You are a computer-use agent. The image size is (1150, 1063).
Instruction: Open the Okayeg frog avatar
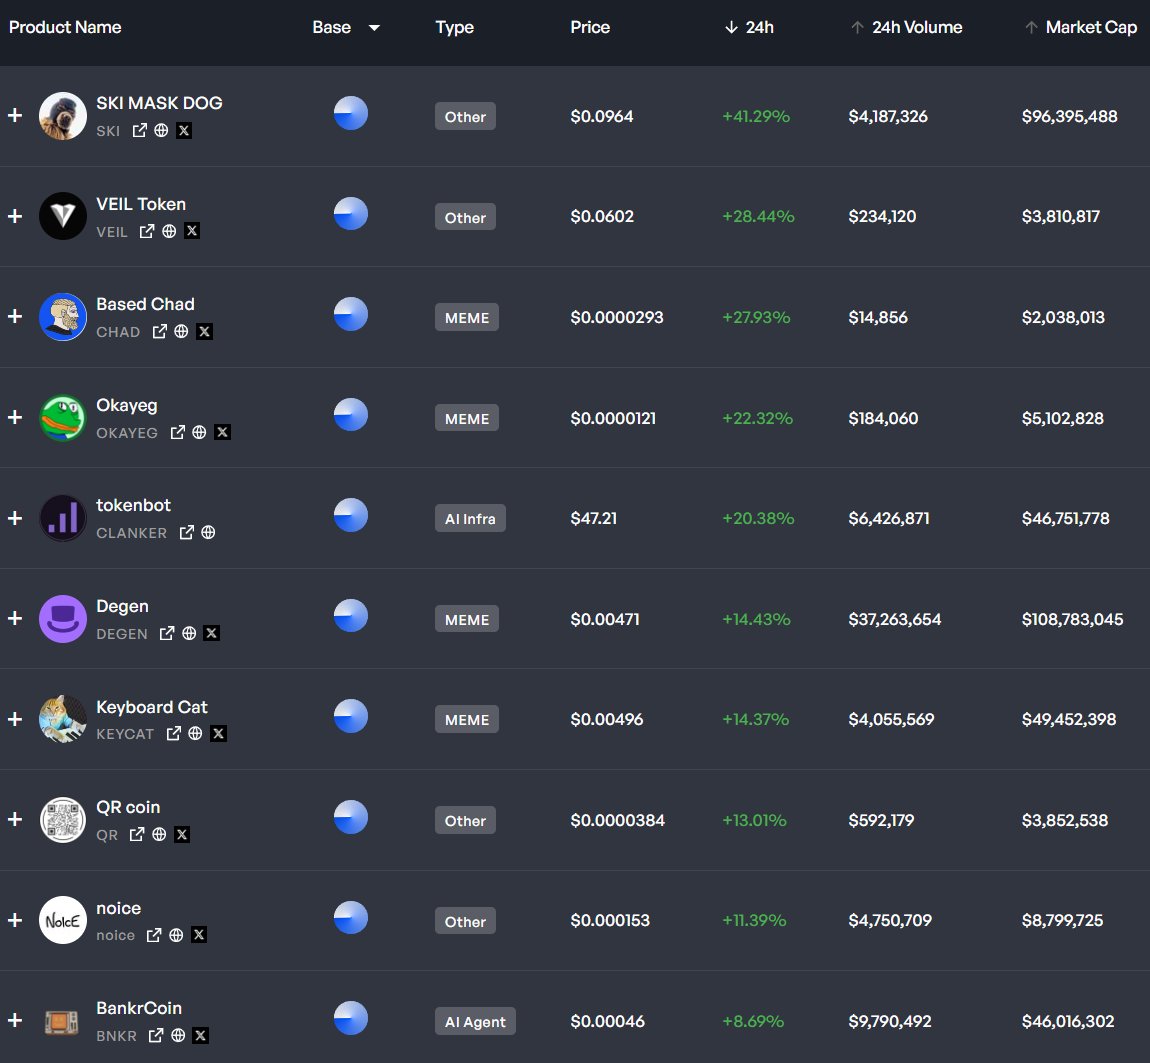pyautogui.click(x=63, y=417)
